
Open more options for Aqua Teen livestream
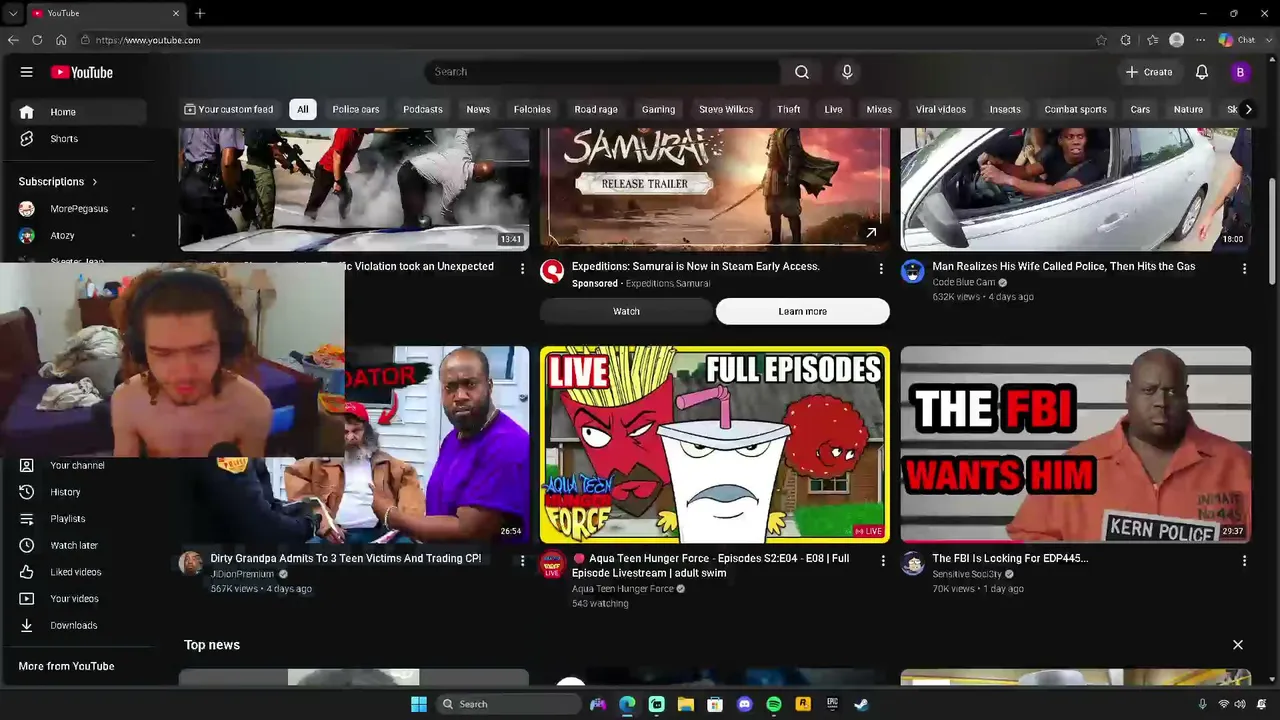click(883, 561)
